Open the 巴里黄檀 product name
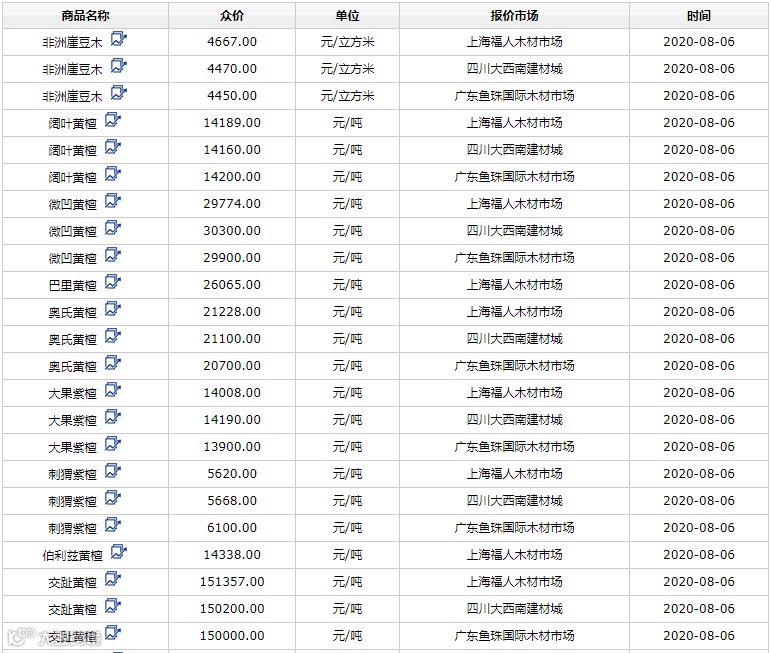The image size is (771, 653). pos(72,286)
